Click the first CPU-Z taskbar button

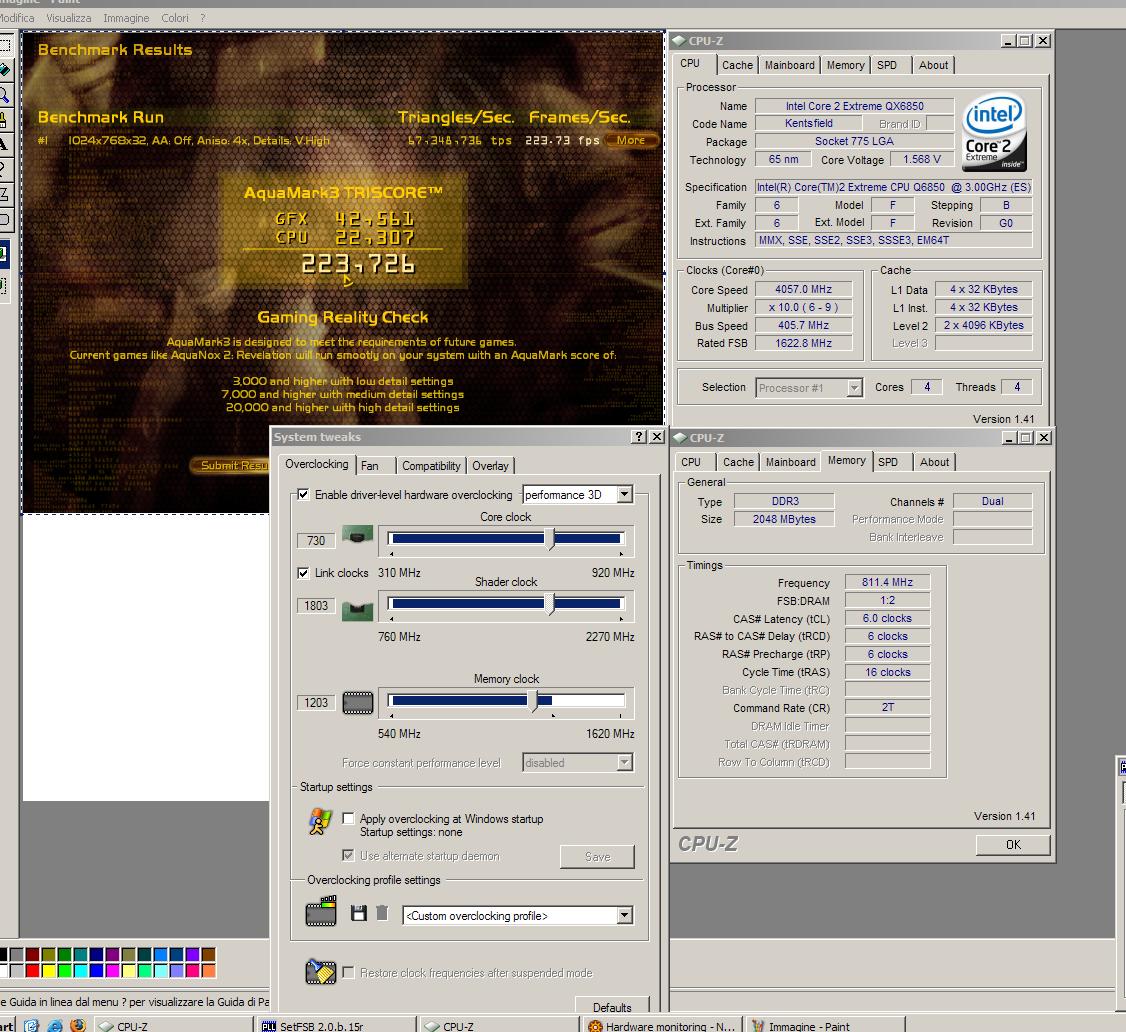coord(172,1026)
